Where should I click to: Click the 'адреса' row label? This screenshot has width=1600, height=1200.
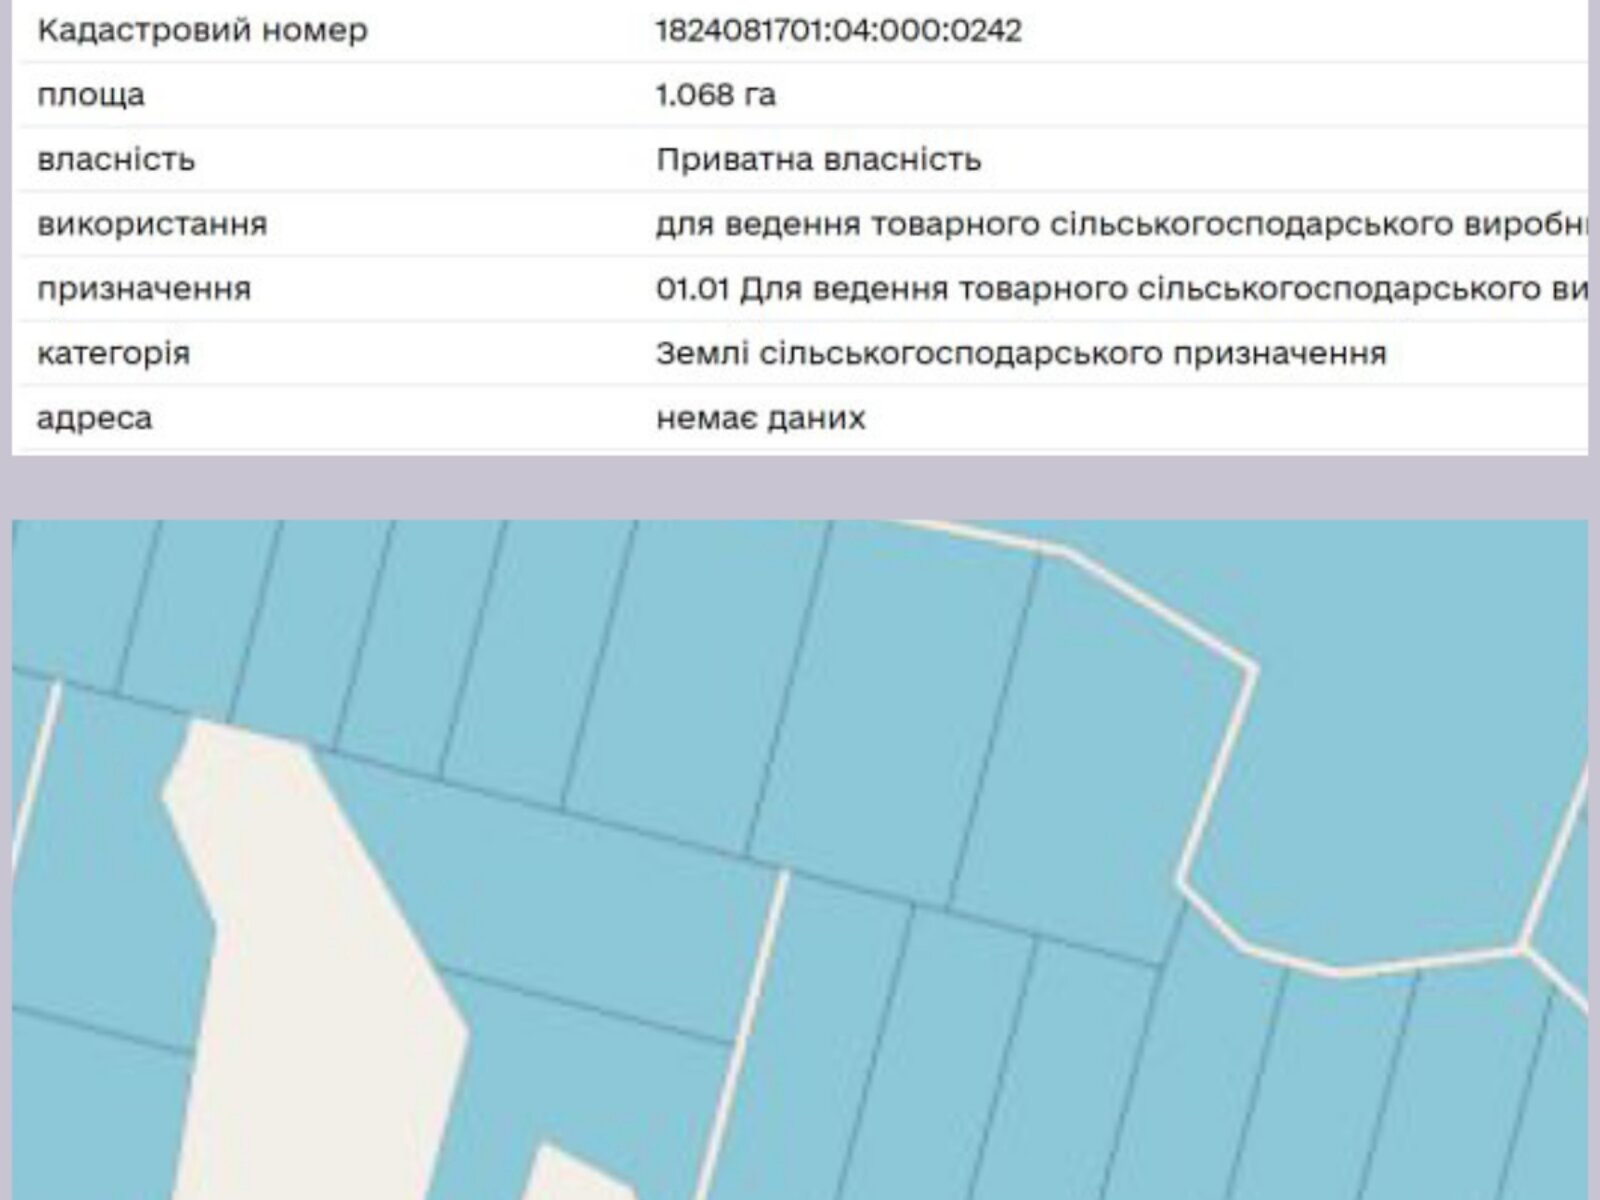coord(94,418)
